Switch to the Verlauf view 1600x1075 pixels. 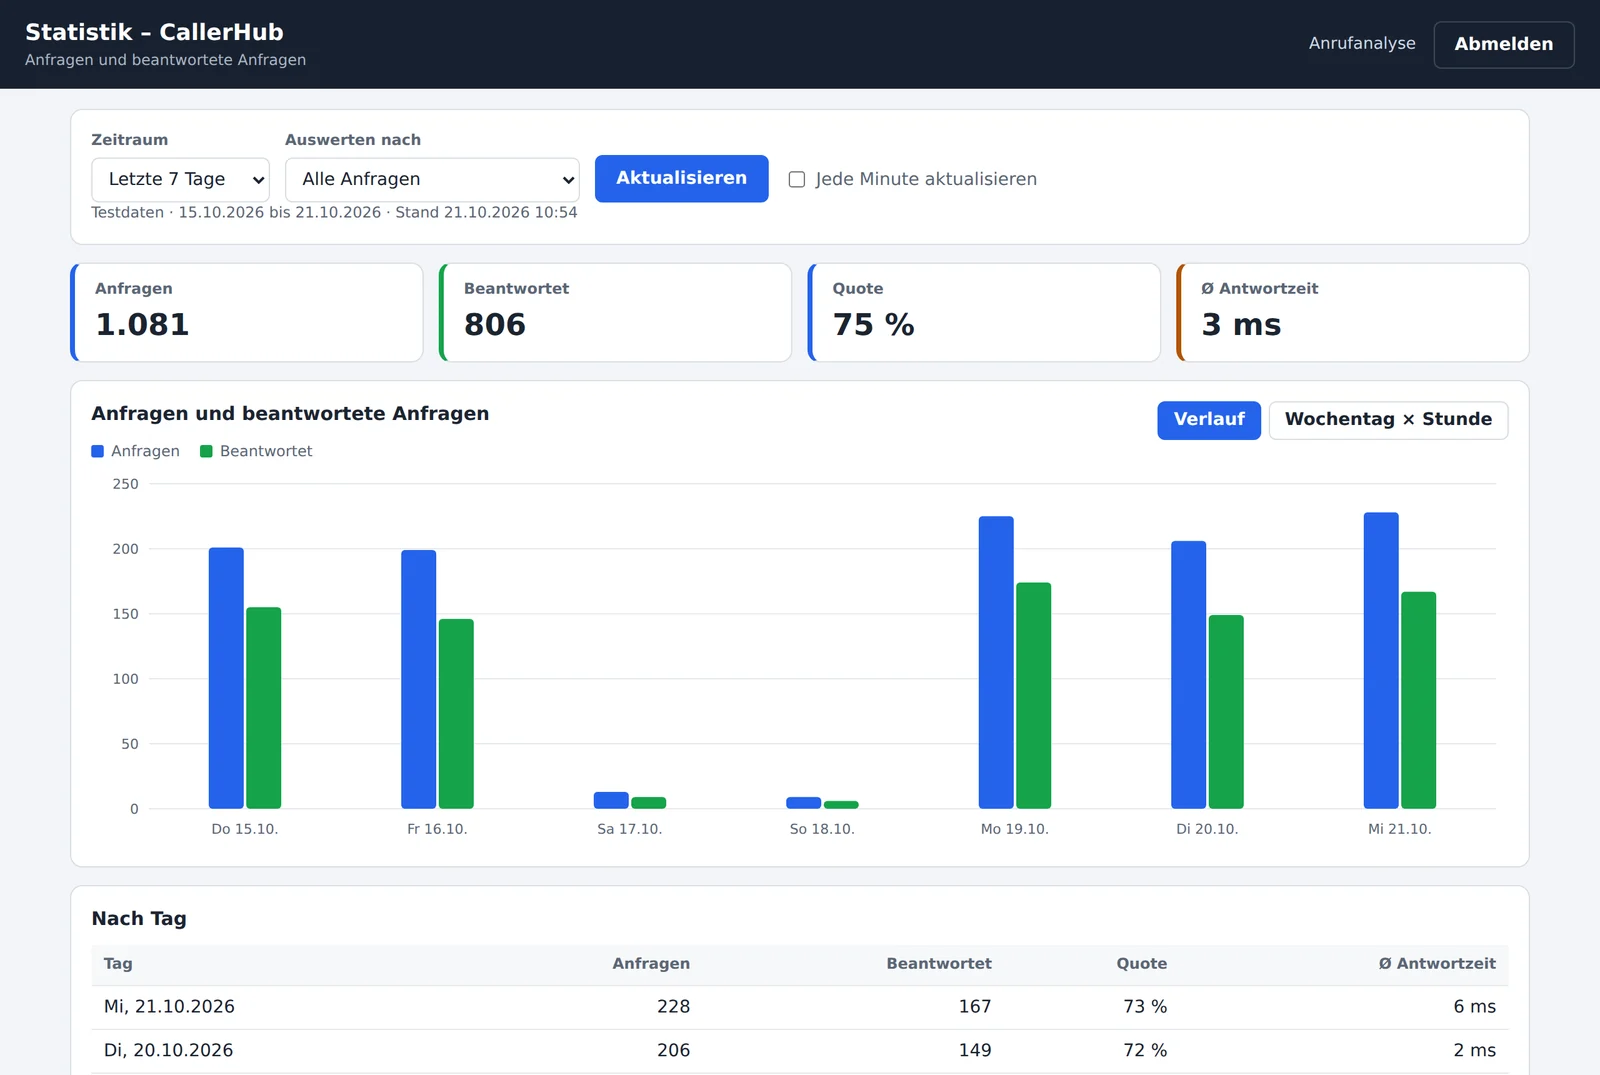pos(1209,419)
